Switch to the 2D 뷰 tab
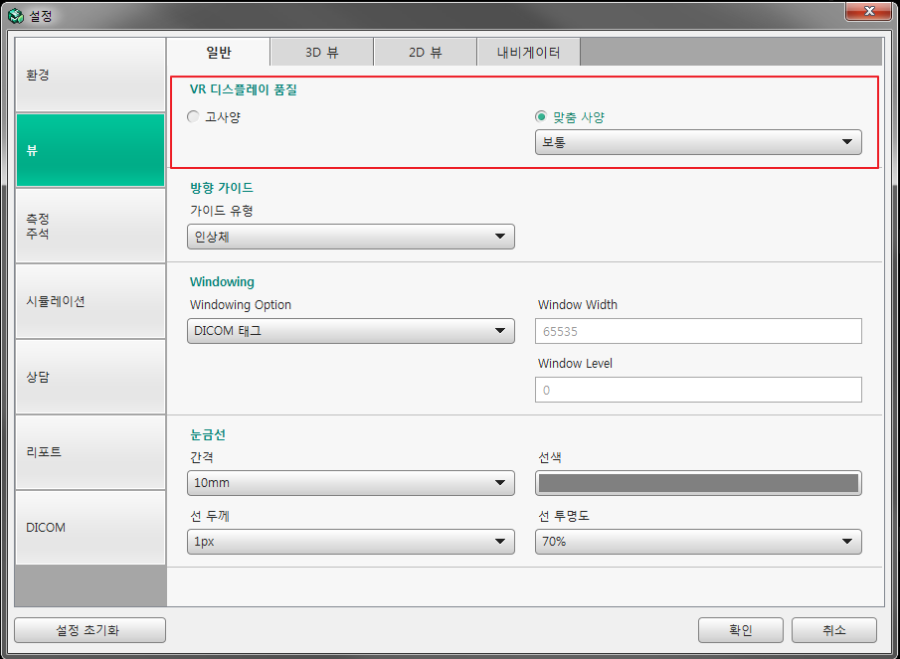The height and width of the screenshot is (659, 900). tap(425, 52)
